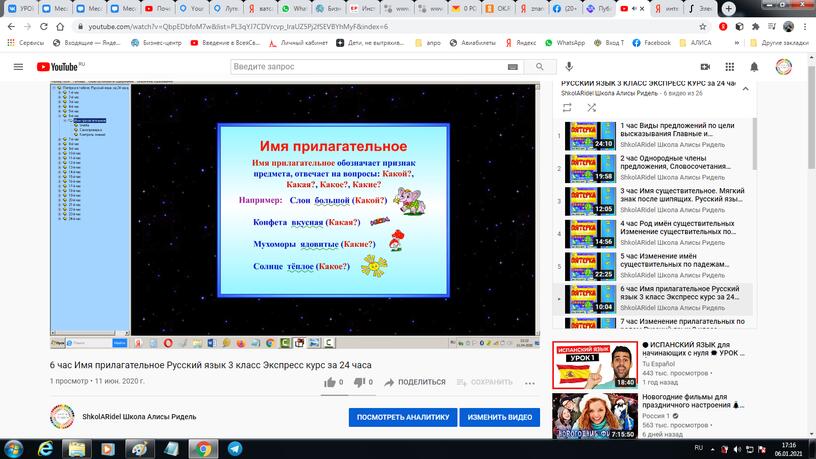Screen dimensions: 816x459
Task: Click the ПОДЕЛИТЬСЯ share button
Action: (x=414, y=381)
